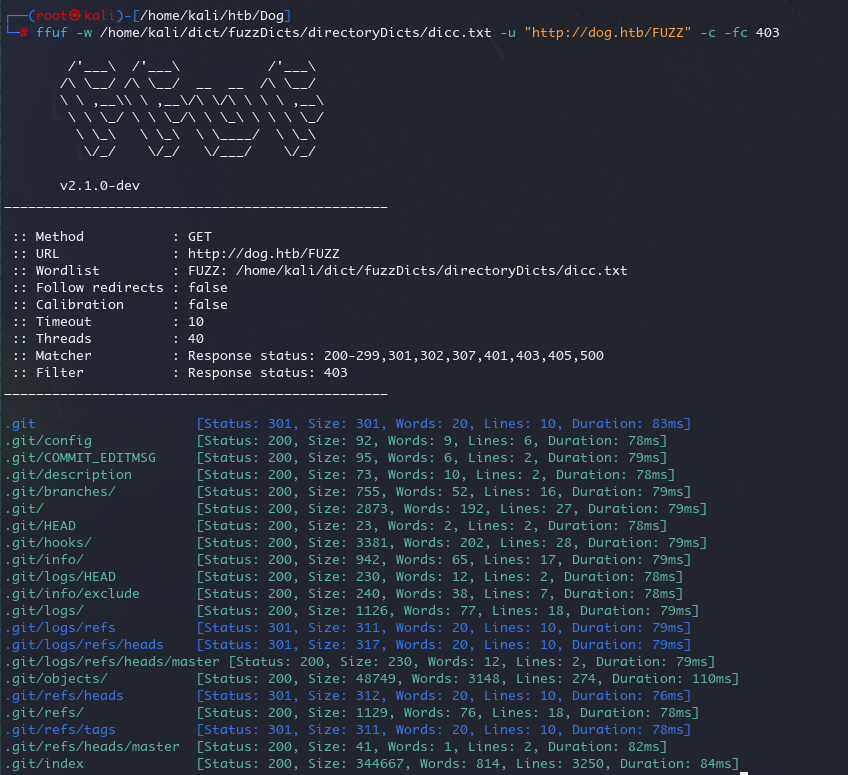This screenshot has height=775, width=848.
Task: Click the http://dog.htb/FUZZ URL in command
Action: 608,32
